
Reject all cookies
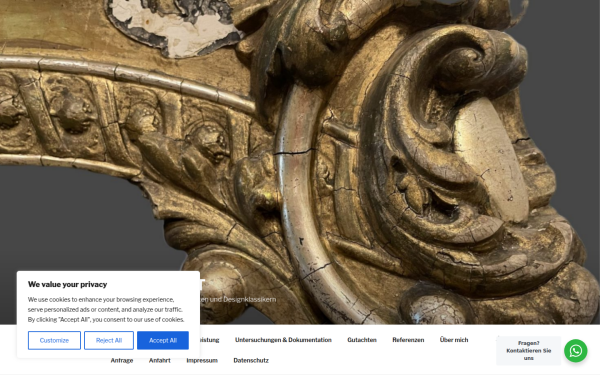[109, 340]
